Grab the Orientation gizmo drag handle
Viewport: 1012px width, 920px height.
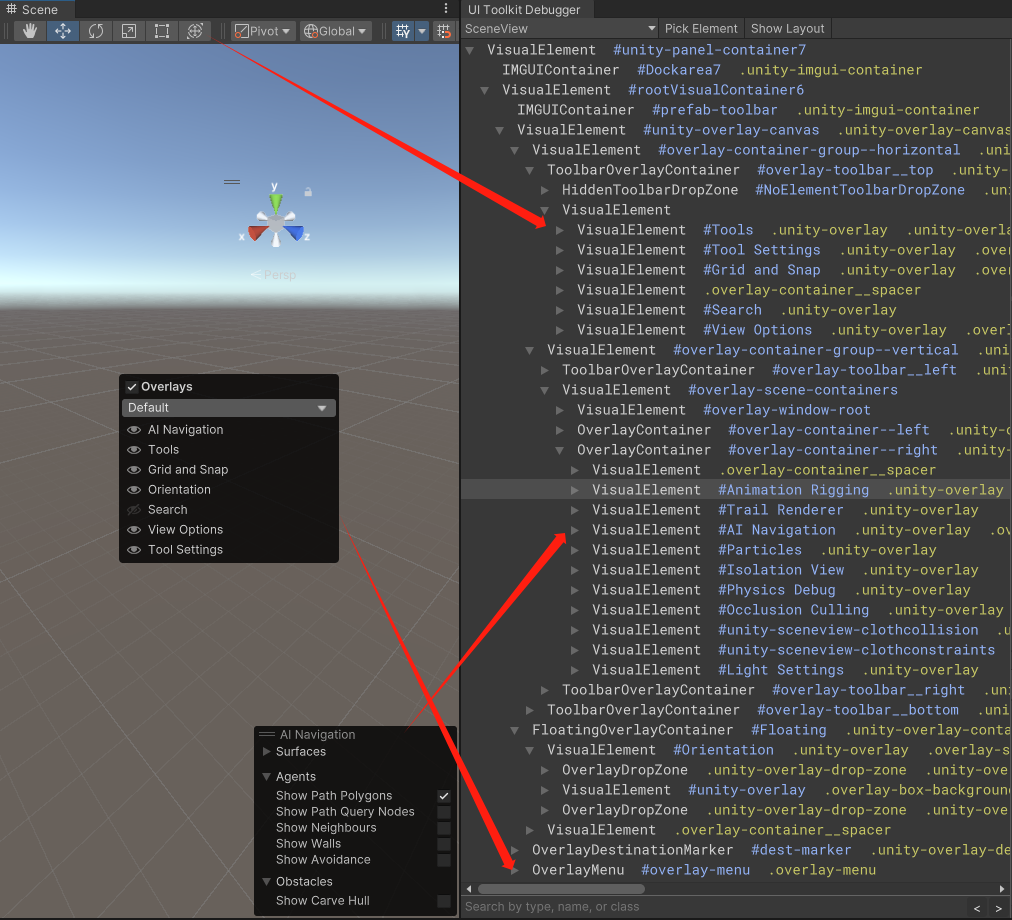232,182
